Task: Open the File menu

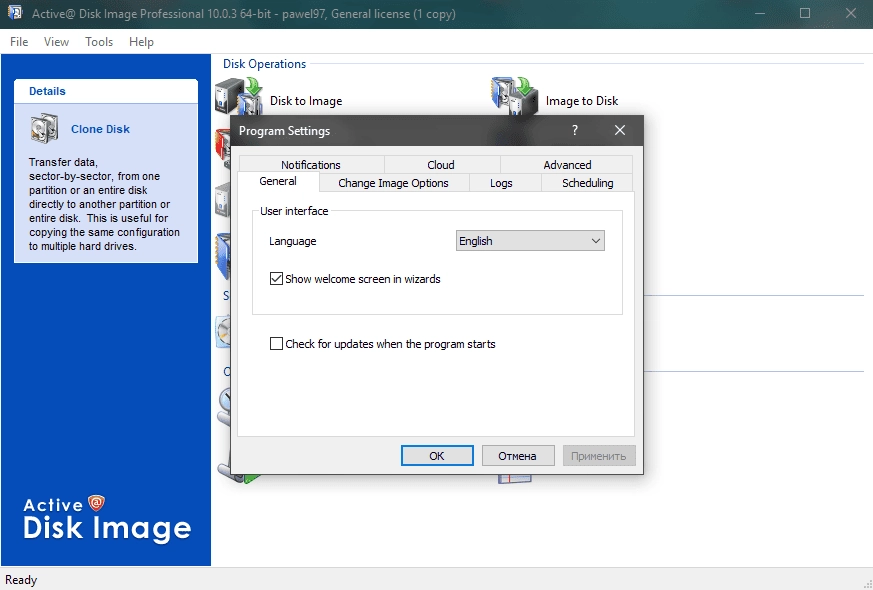Action: click(19, 42)
